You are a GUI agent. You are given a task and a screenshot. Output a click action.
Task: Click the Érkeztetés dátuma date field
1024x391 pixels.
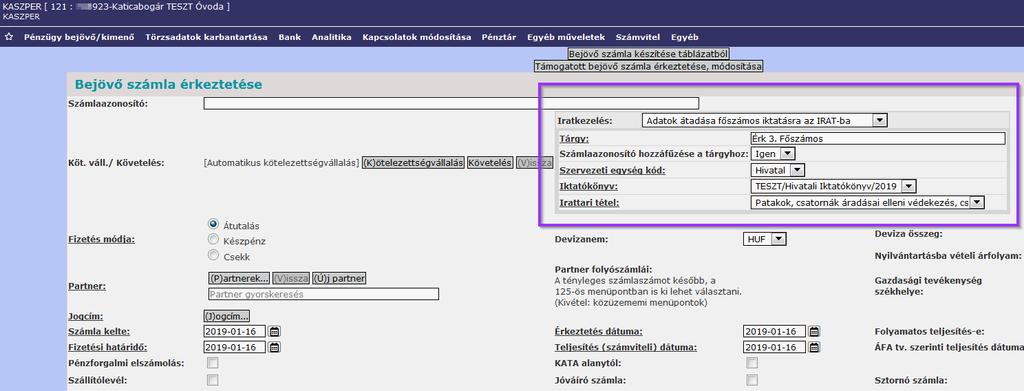click(x=774, y=331)
